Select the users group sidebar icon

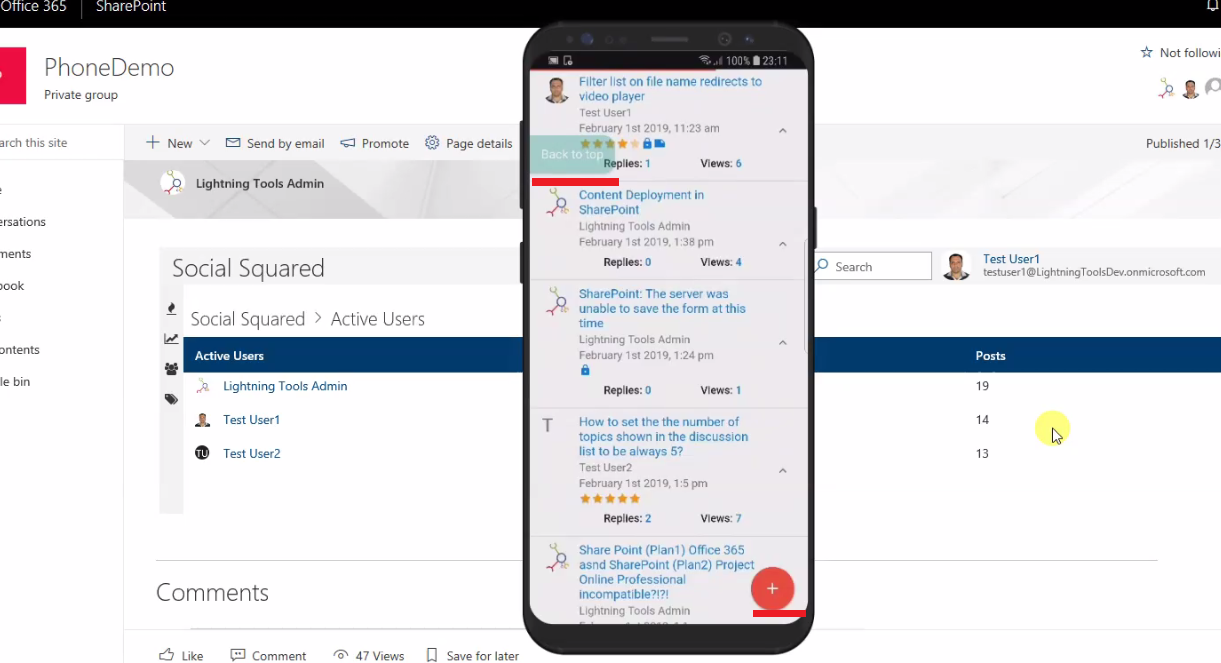coord(171,369)
